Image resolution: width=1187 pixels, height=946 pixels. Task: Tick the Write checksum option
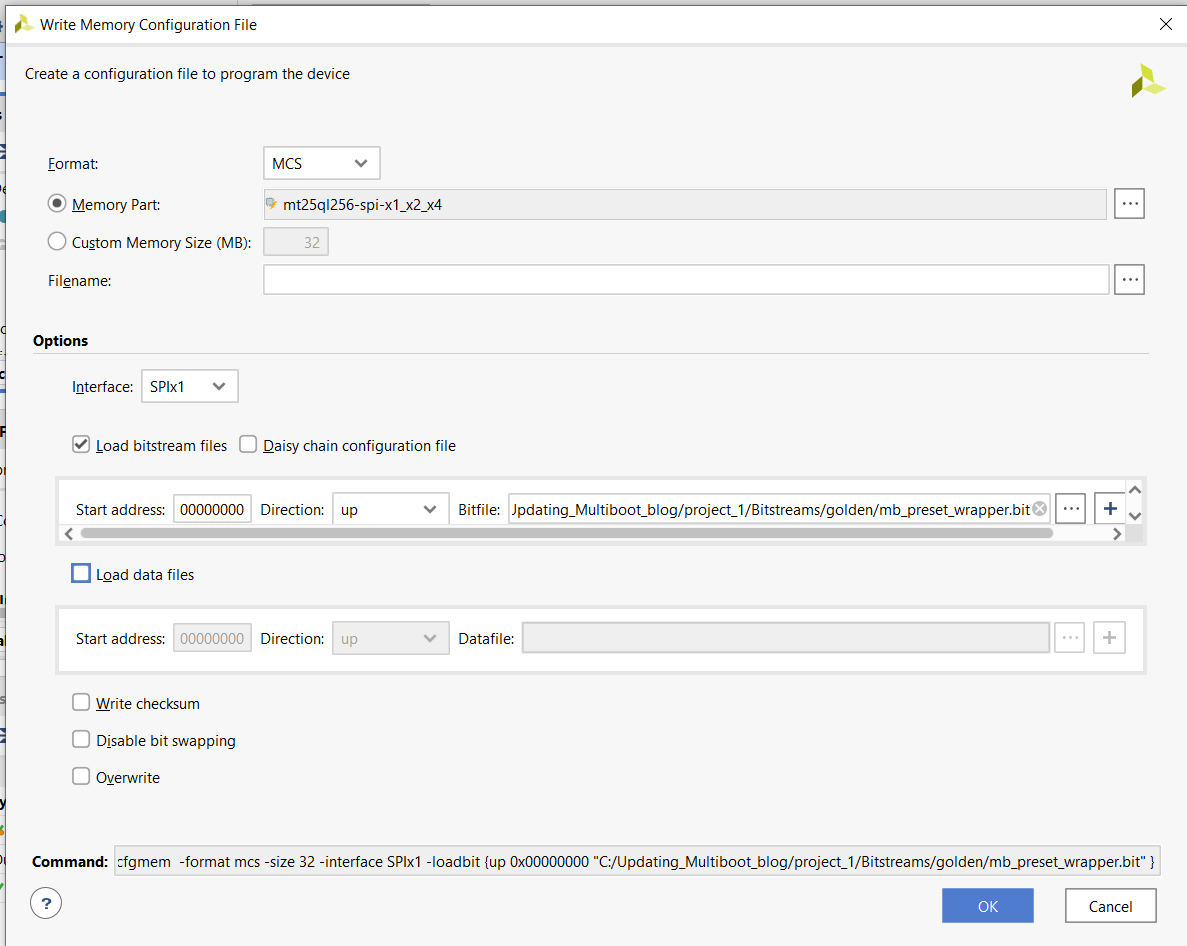click(81, 703)
